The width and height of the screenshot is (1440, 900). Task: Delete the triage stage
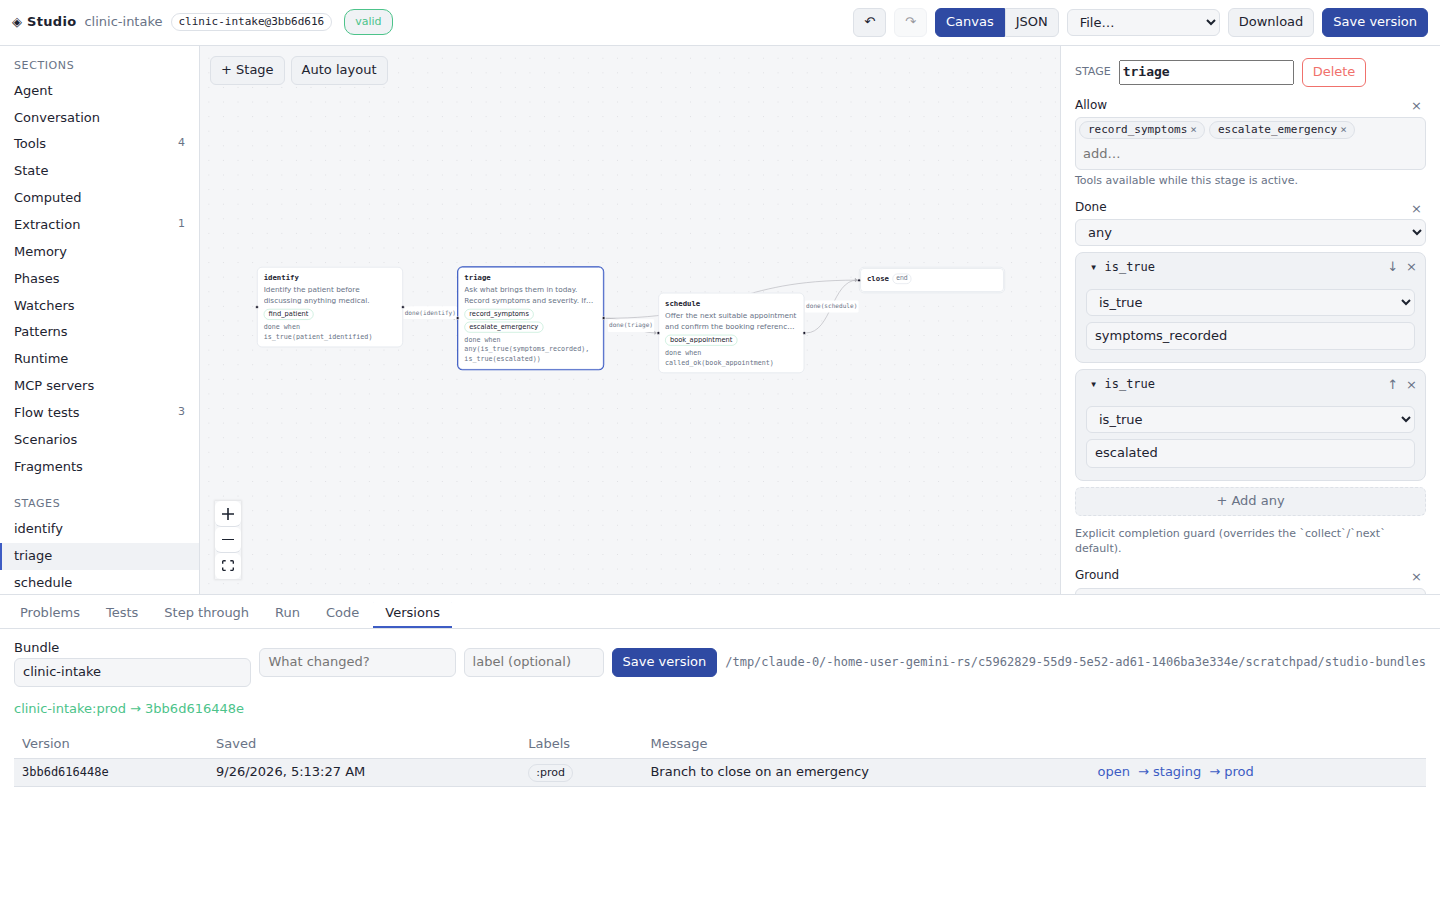coord(1334,72)
